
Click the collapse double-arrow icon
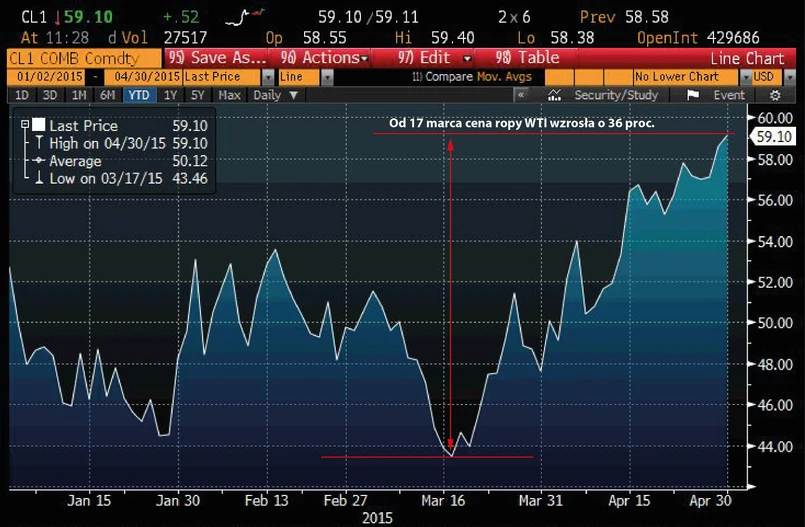(521, 95)
